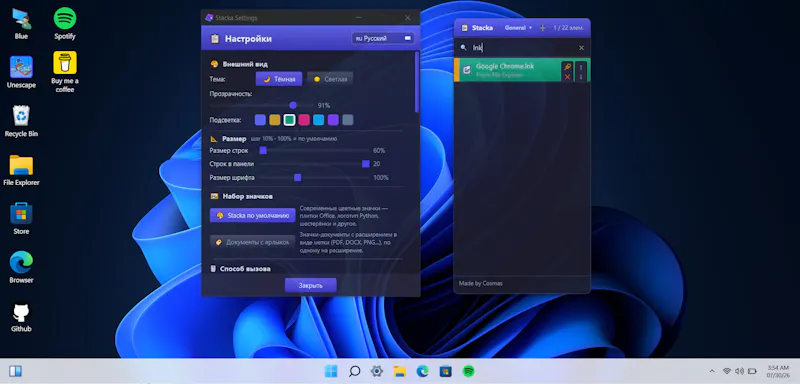Pick the sky blue accent color swatch
The width and height of the screenshot is (800, 384).
point(318,120)
